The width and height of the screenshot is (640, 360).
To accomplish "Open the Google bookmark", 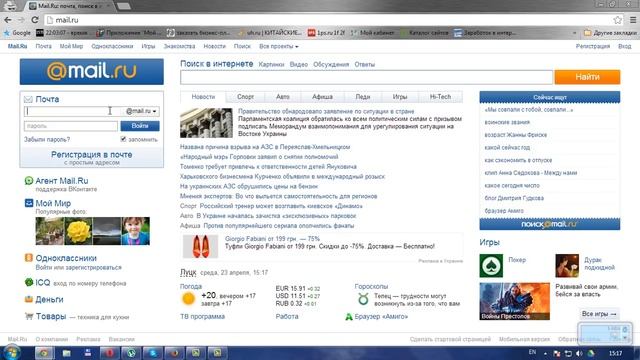I will click(17, 33).
